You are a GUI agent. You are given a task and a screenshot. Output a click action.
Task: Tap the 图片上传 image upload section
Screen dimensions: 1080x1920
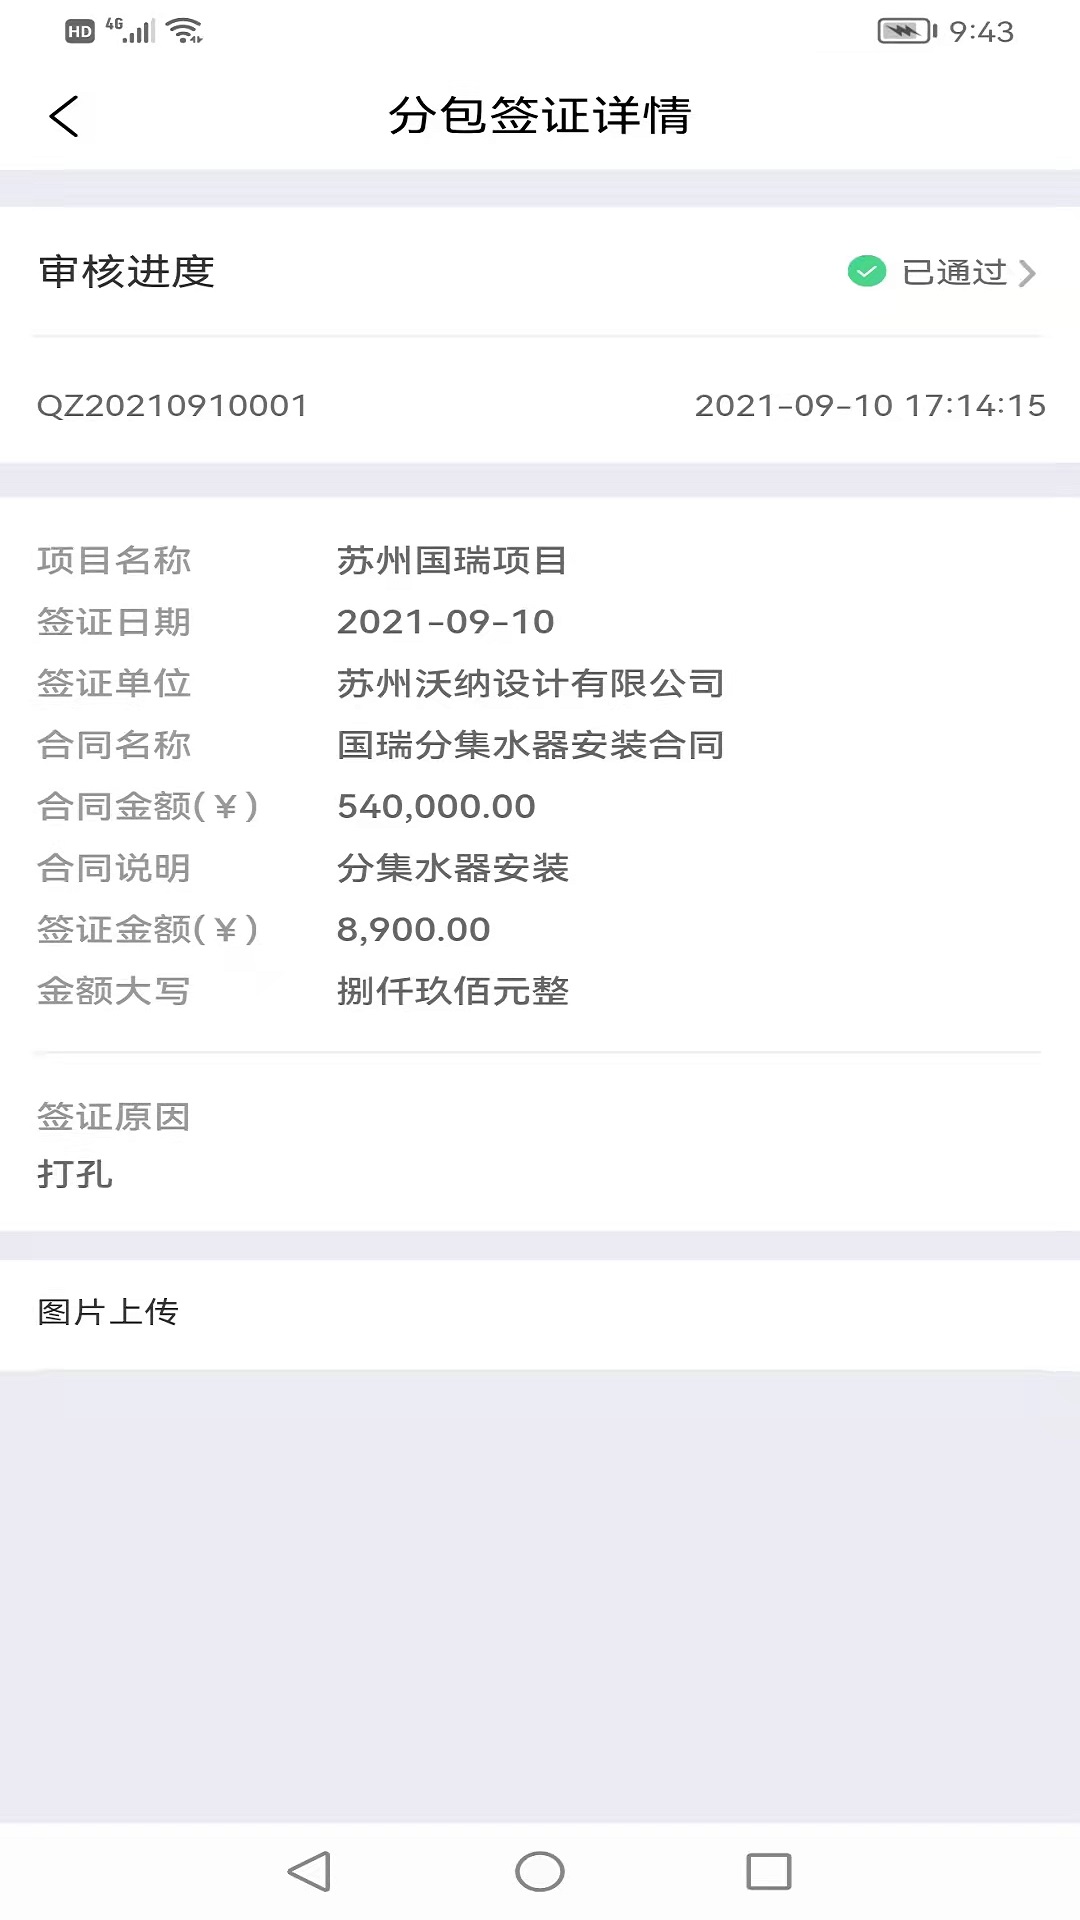tap(108, 1312)
